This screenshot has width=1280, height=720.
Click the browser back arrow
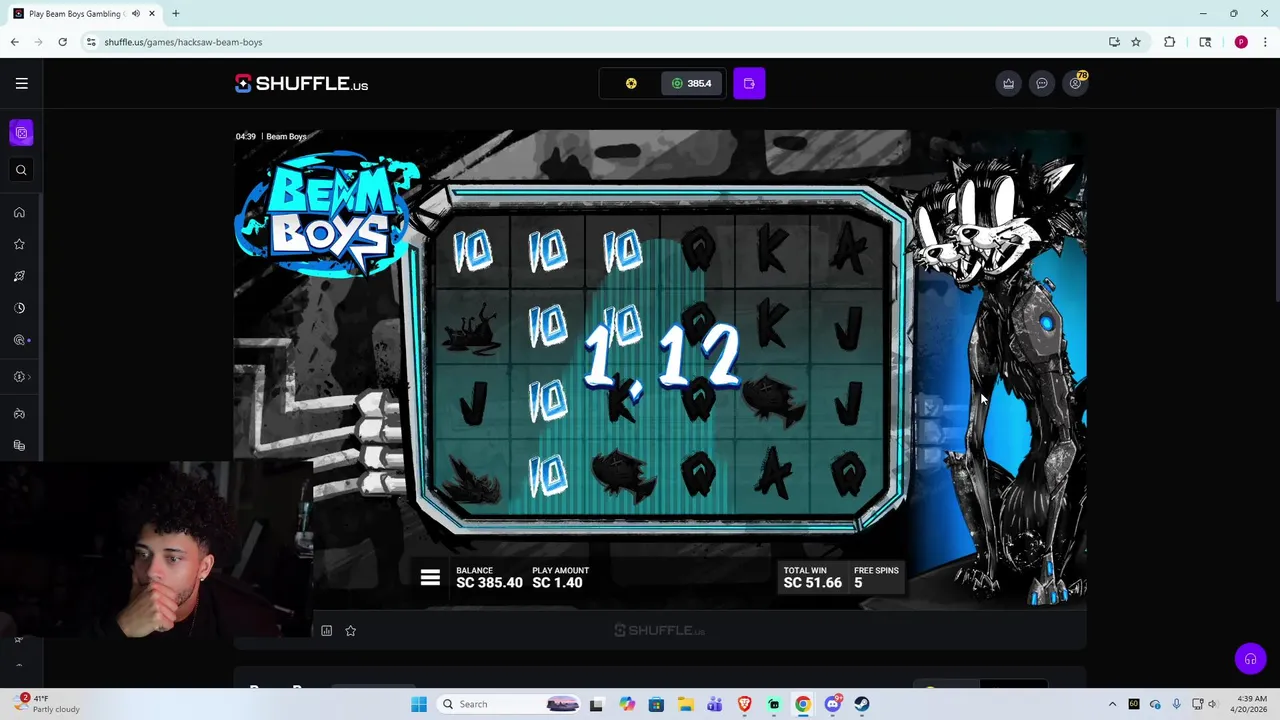[14, 42]
